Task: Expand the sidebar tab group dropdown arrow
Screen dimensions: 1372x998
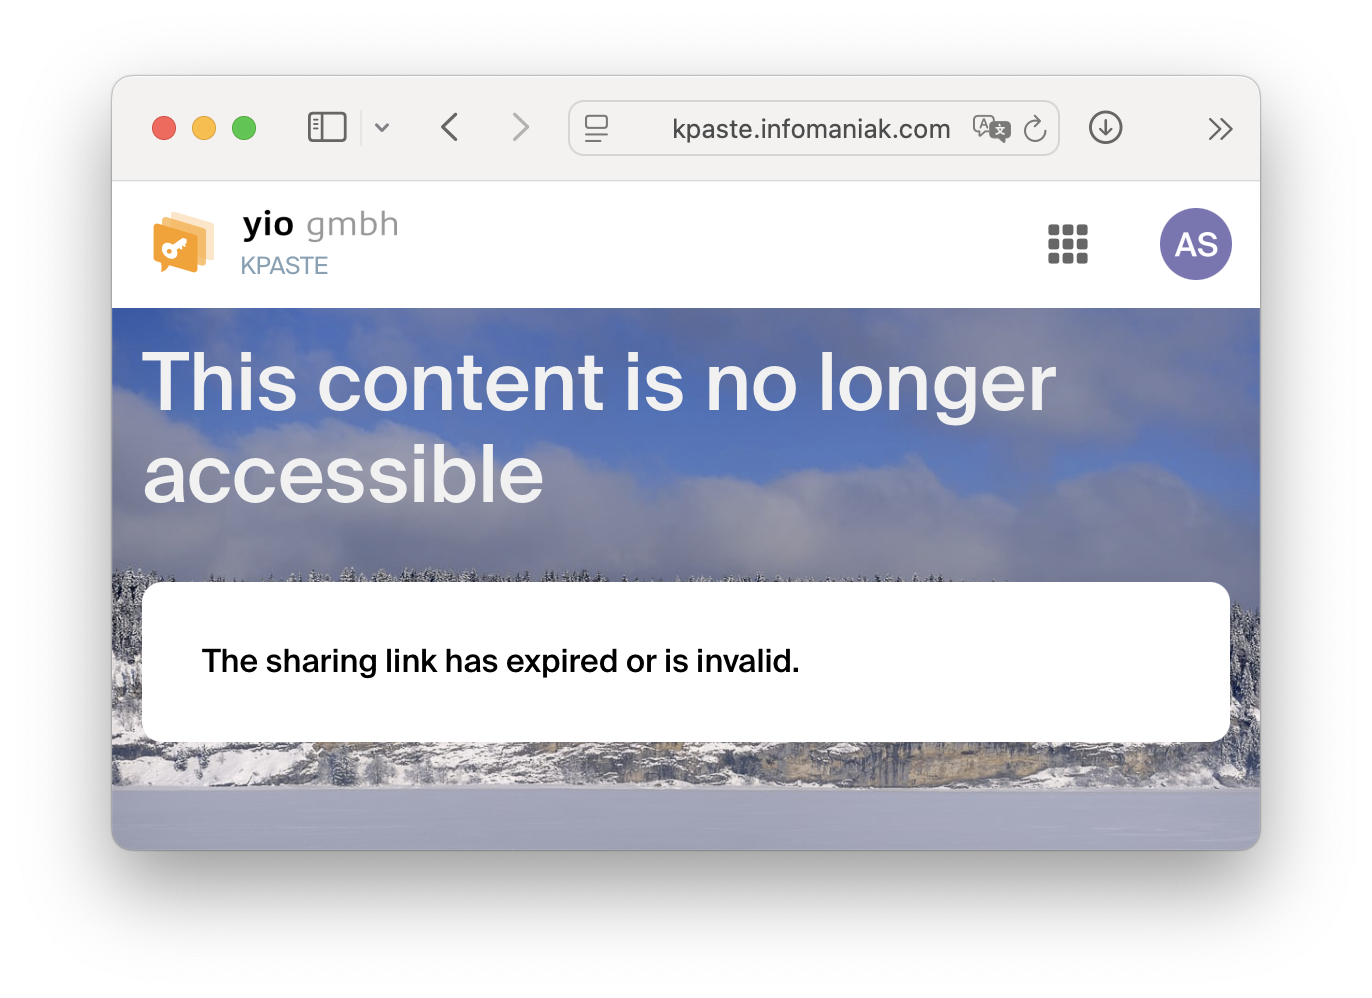Action: 382,128
